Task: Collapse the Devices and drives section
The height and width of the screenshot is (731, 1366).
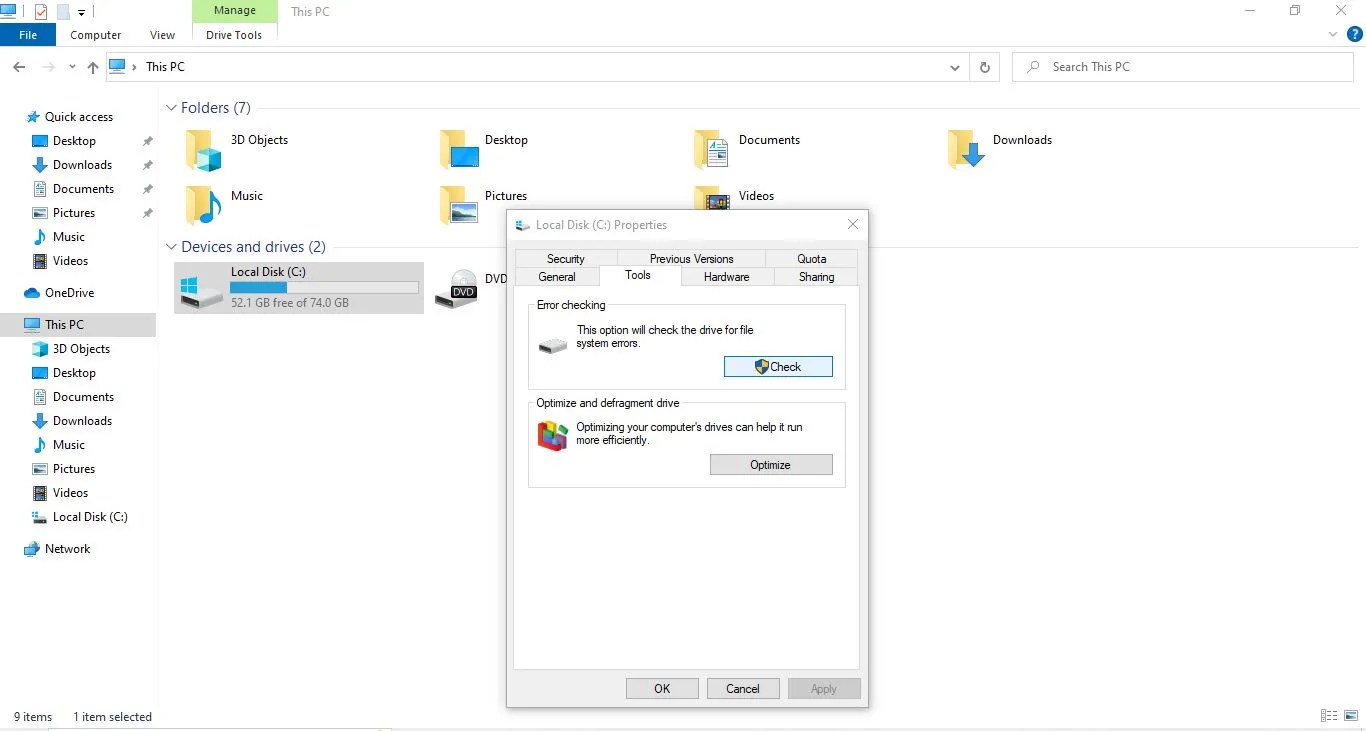Action: point(171,246)
